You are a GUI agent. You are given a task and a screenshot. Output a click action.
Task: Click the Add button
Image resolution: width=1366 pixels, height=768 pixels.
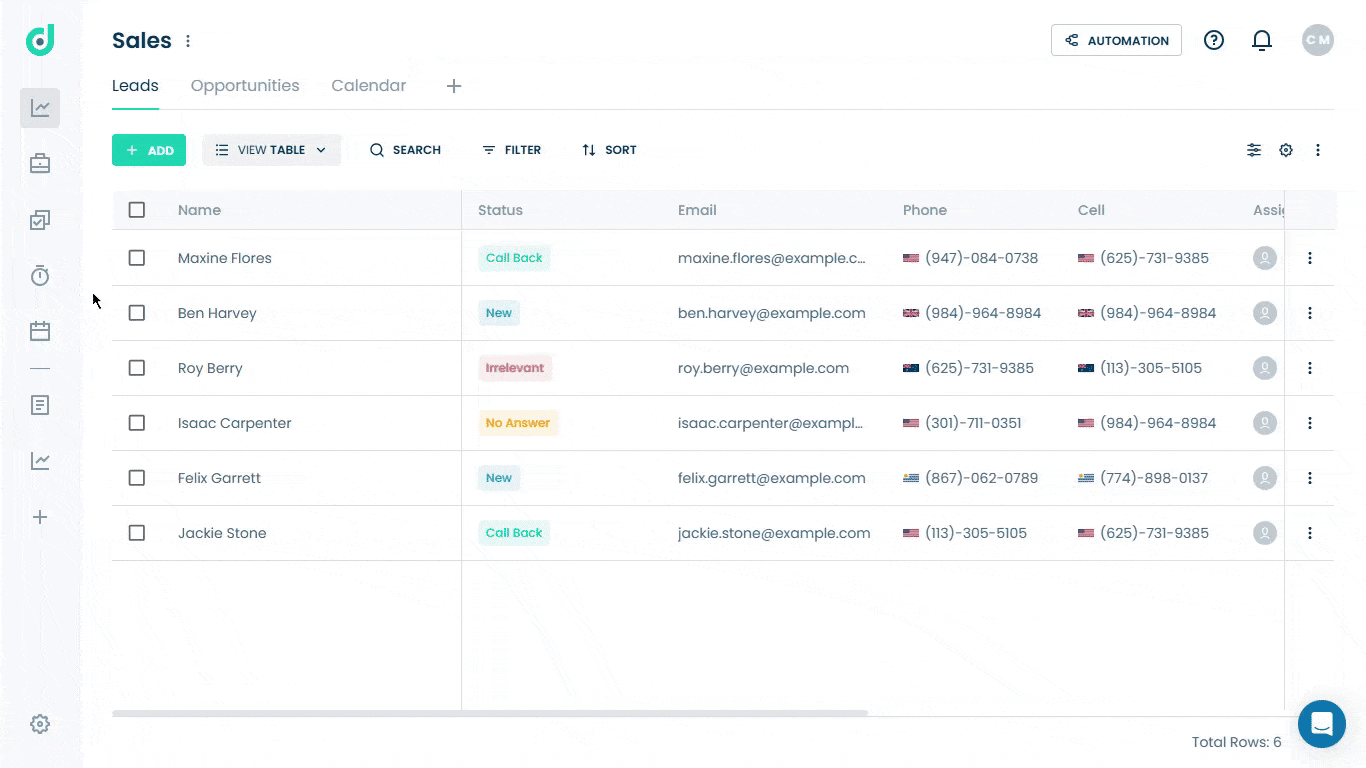[149, 150]
